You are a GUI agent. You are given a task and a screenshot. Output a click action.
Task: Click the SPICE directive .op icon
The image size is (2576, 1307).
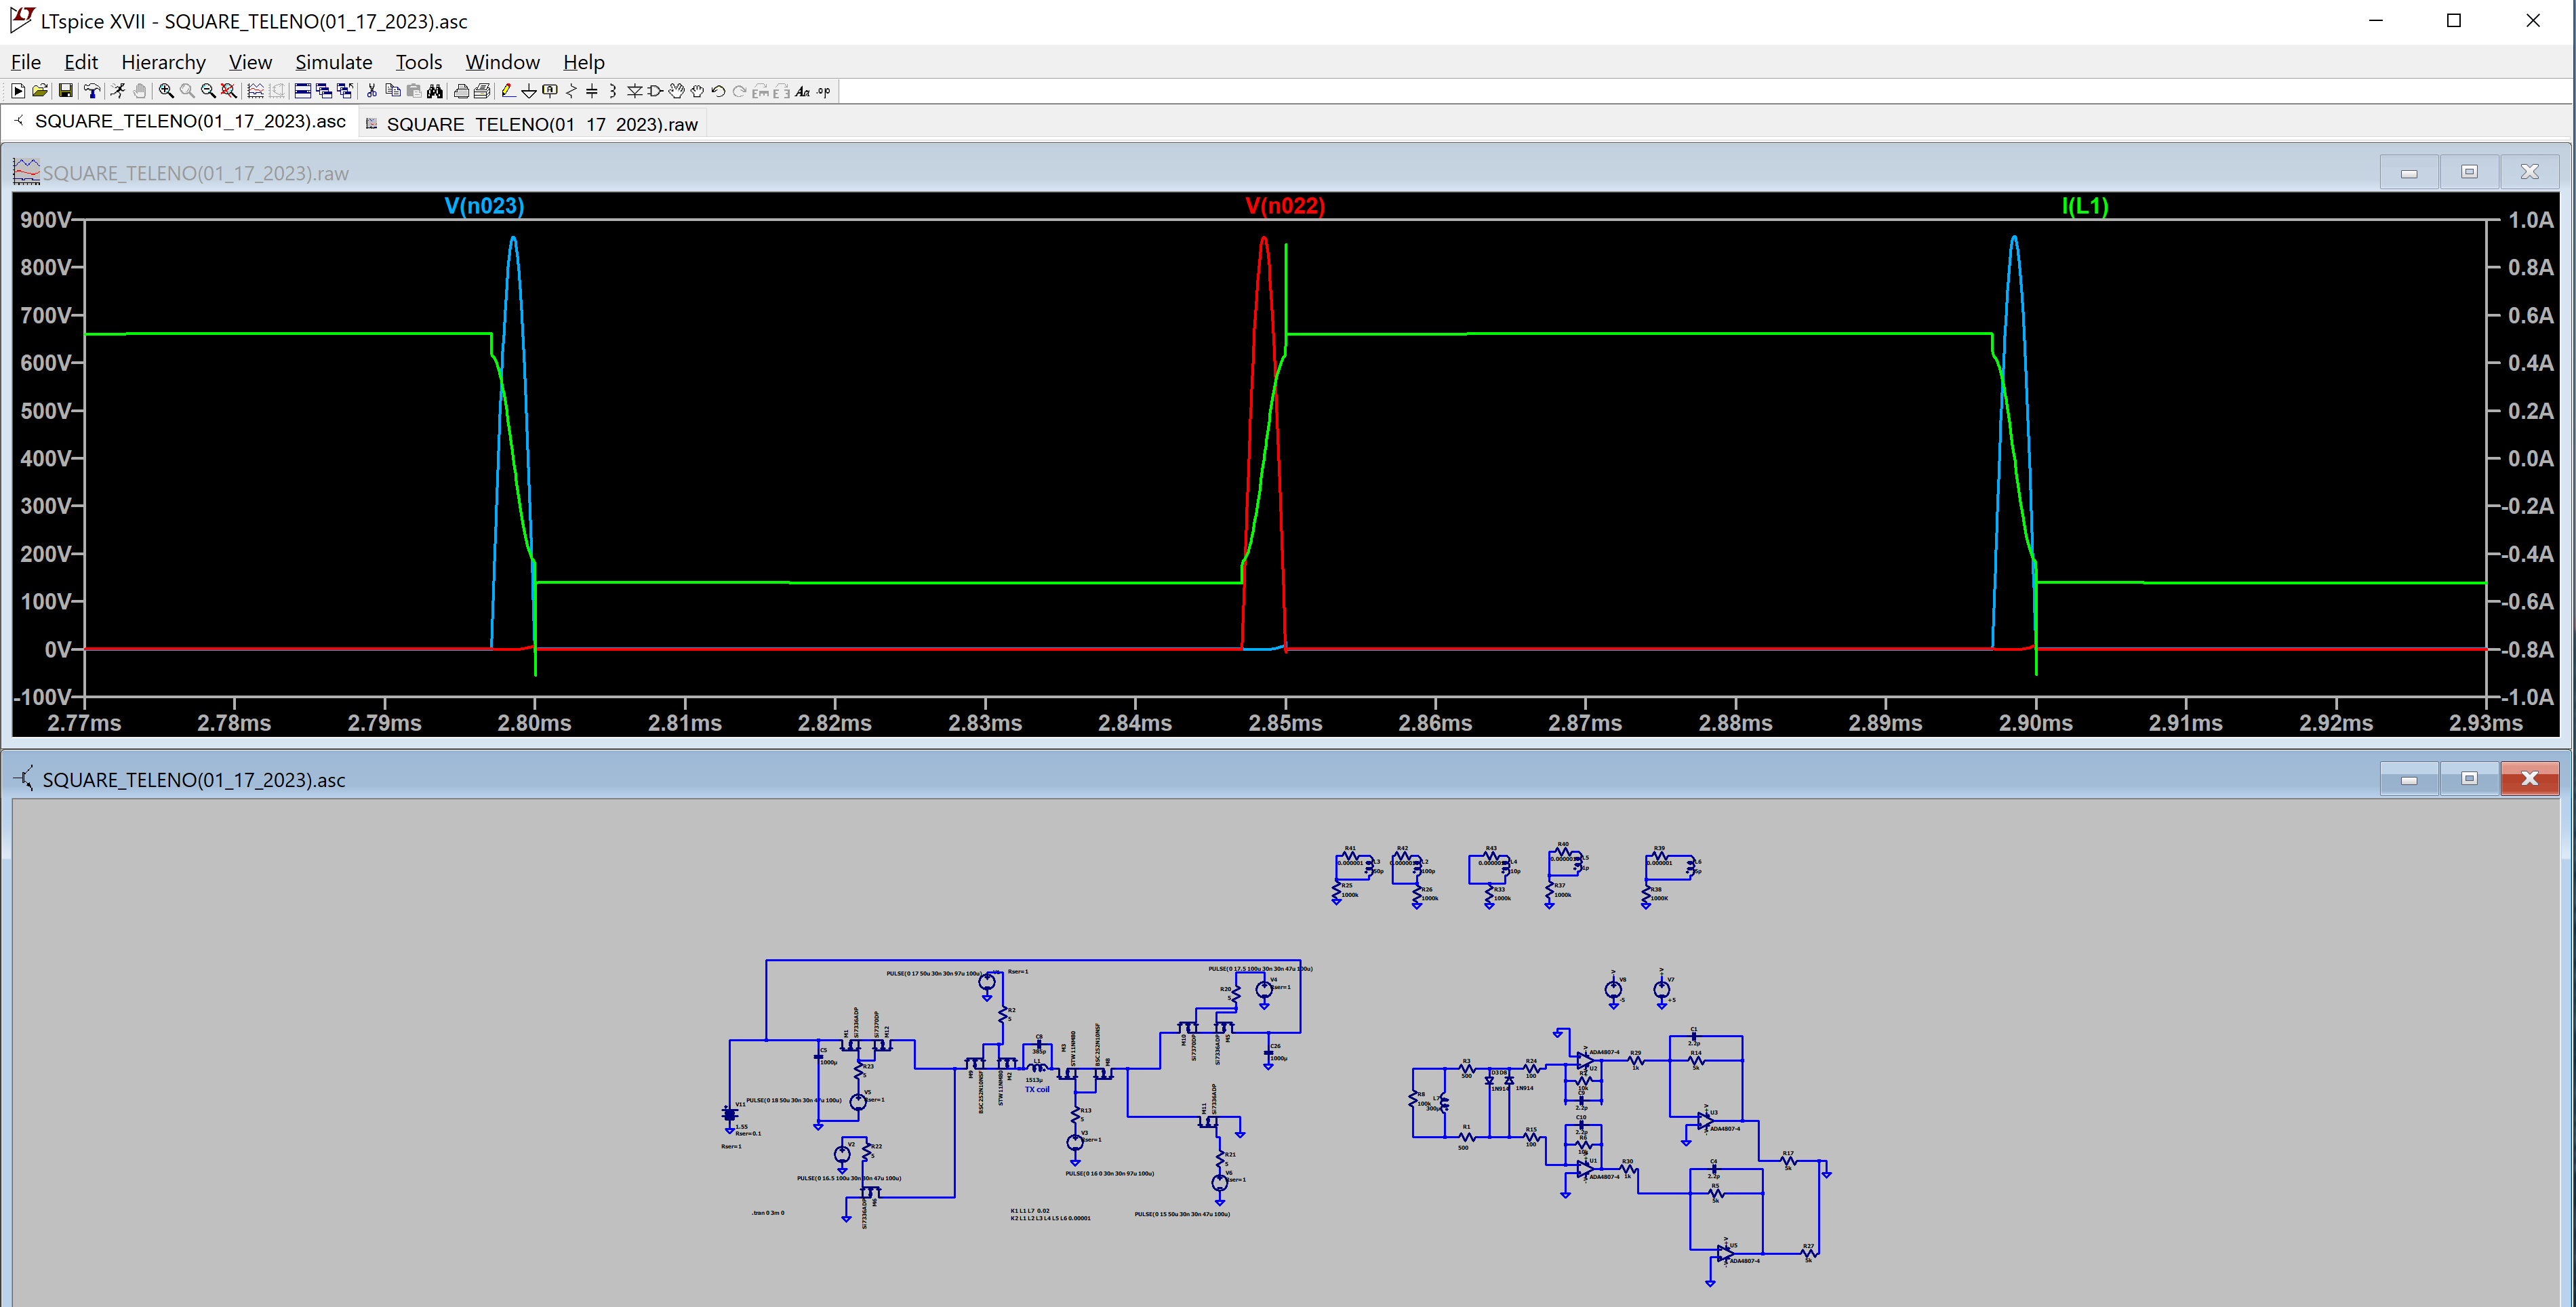pyautogui.click(x=823, y=91)
